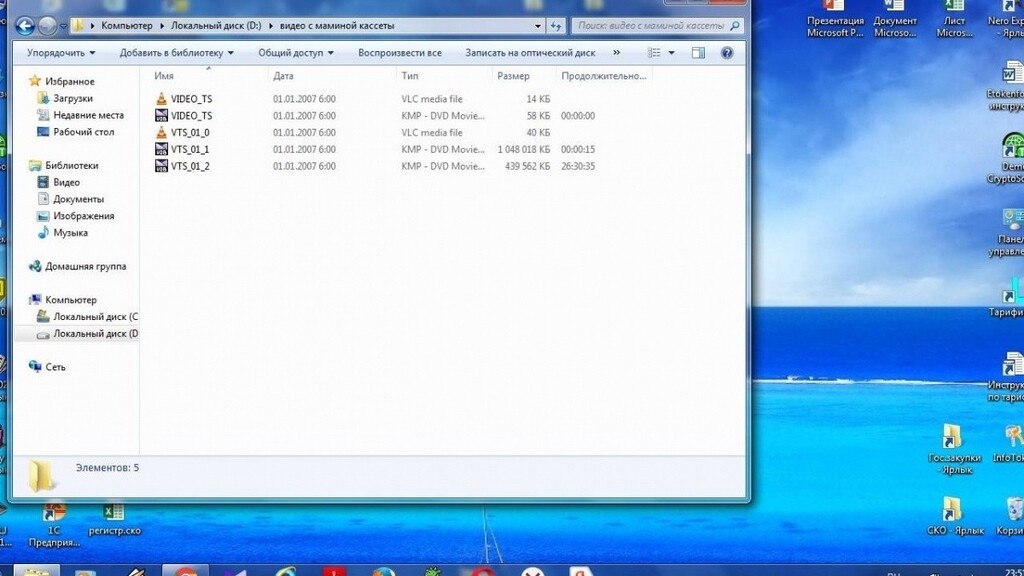Open СКО - Ярлык desktop folder
Image resolution: width=1024 pixels, height=576 pixels.
(951, 515)
